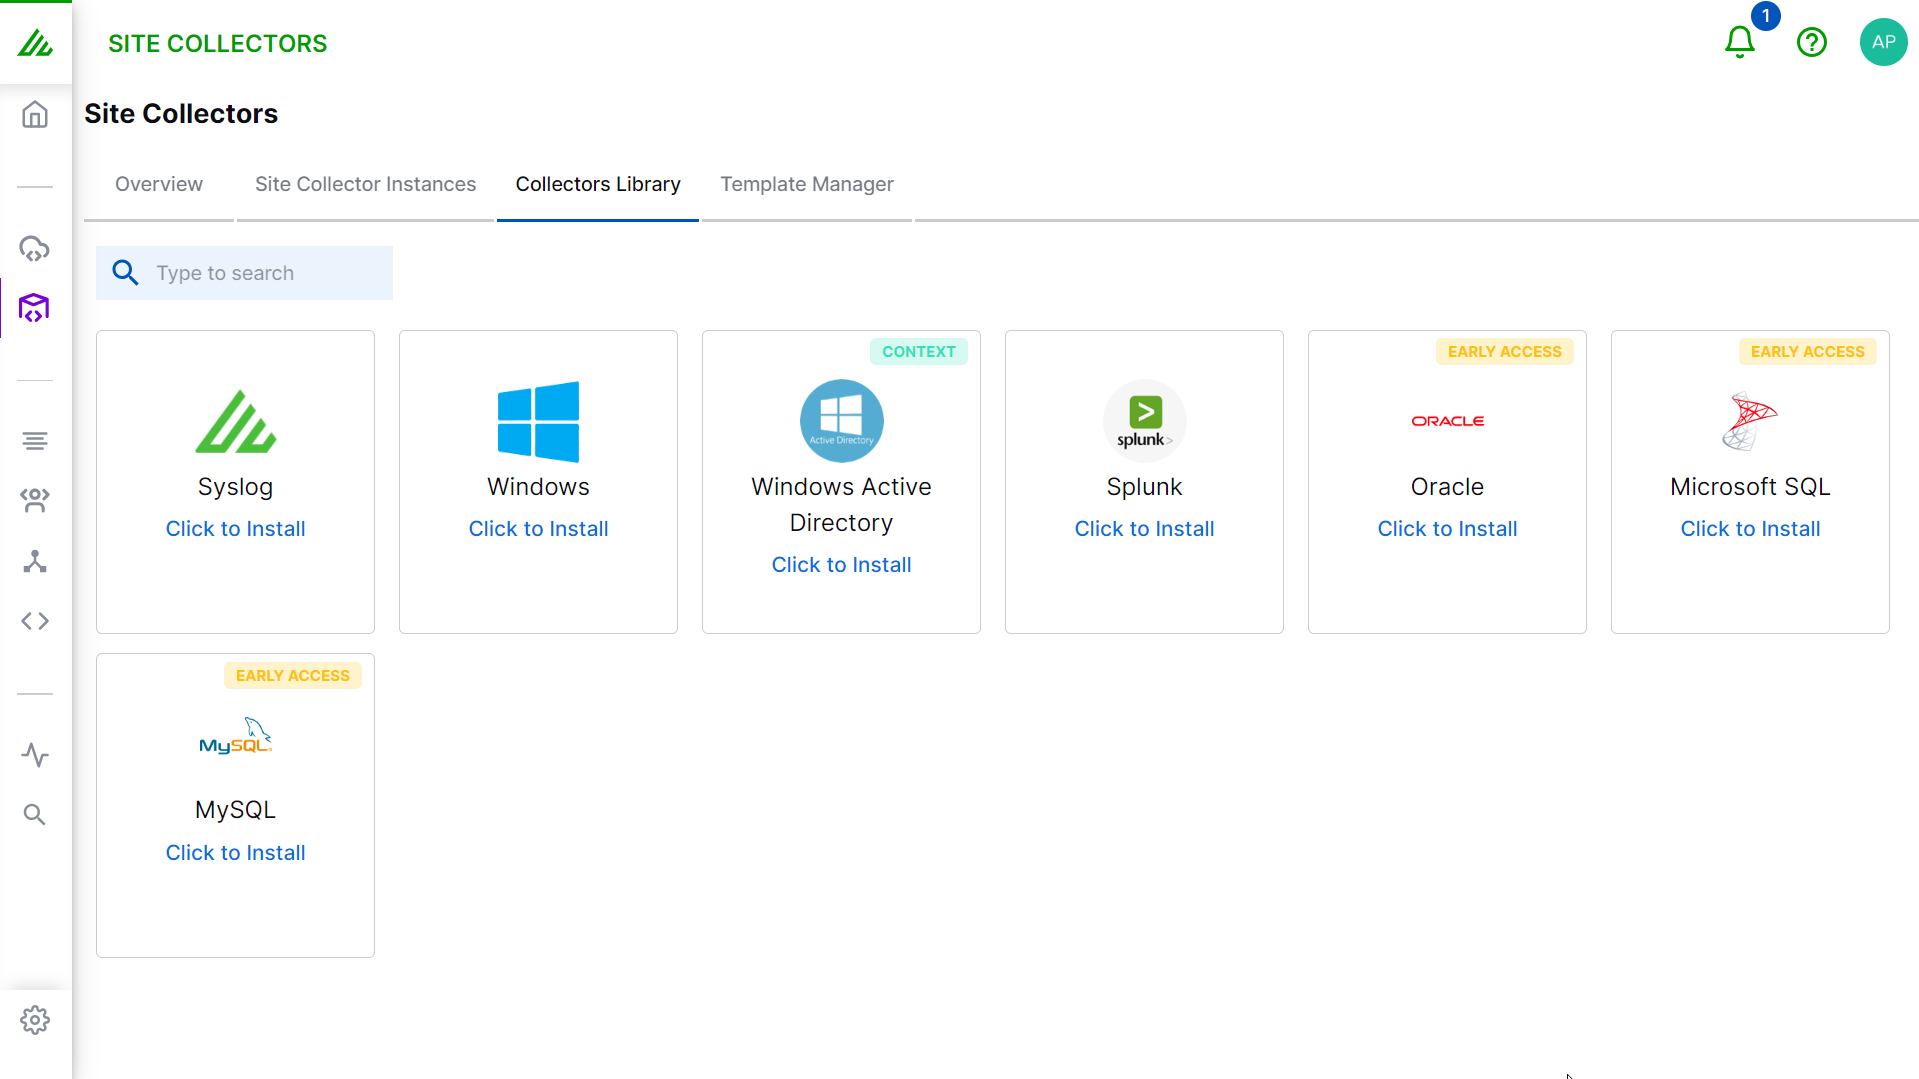Click to Install the MySQL collector
This screenshot has width=1919, height=1079.
coord(236,853)
